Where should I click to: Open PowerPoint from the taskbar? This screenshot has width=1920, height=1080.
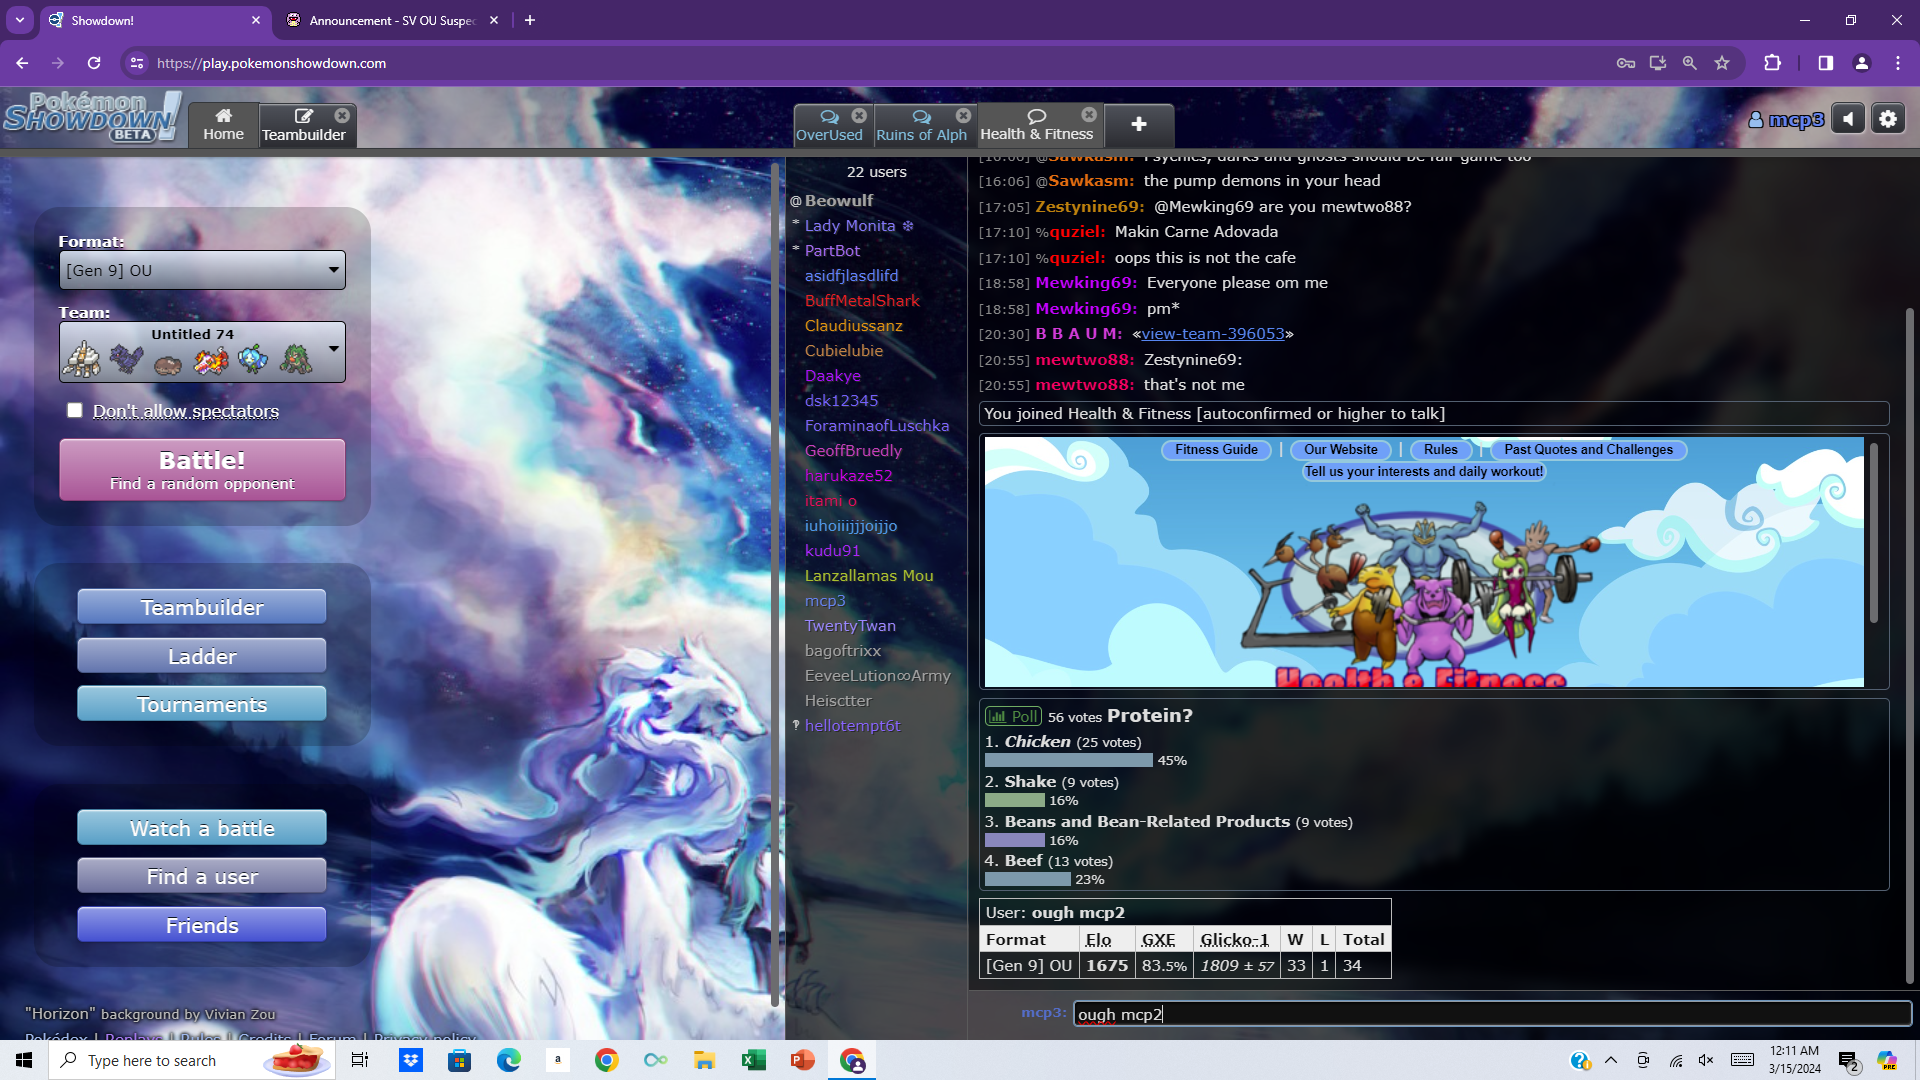[x=802, y=1060]
